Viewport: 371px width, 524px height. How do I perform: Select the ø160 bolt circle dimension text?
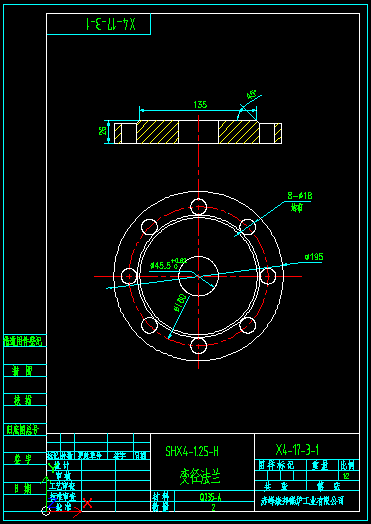(x=180, y=303)
